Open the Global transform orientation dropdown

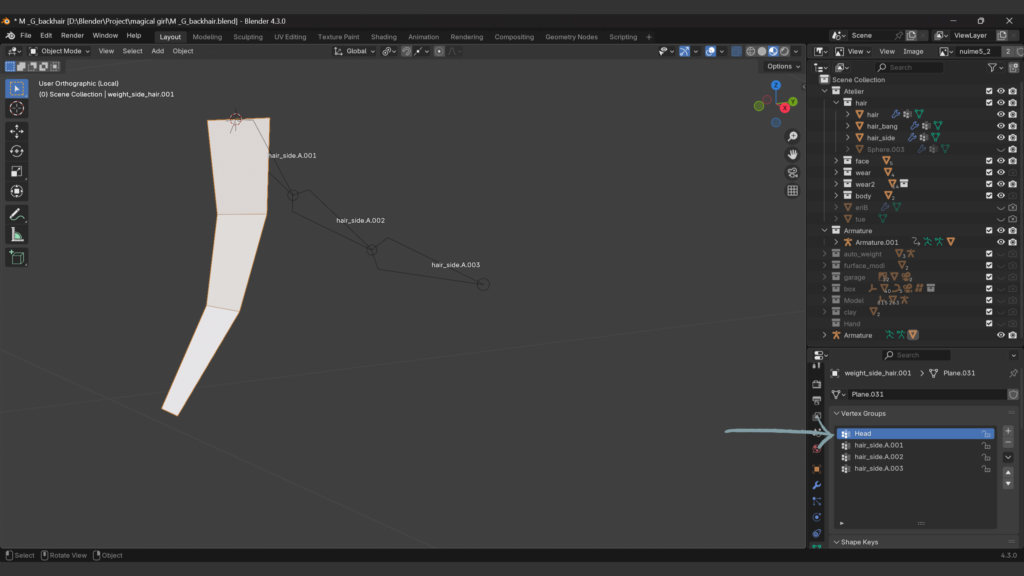[357, 51]
